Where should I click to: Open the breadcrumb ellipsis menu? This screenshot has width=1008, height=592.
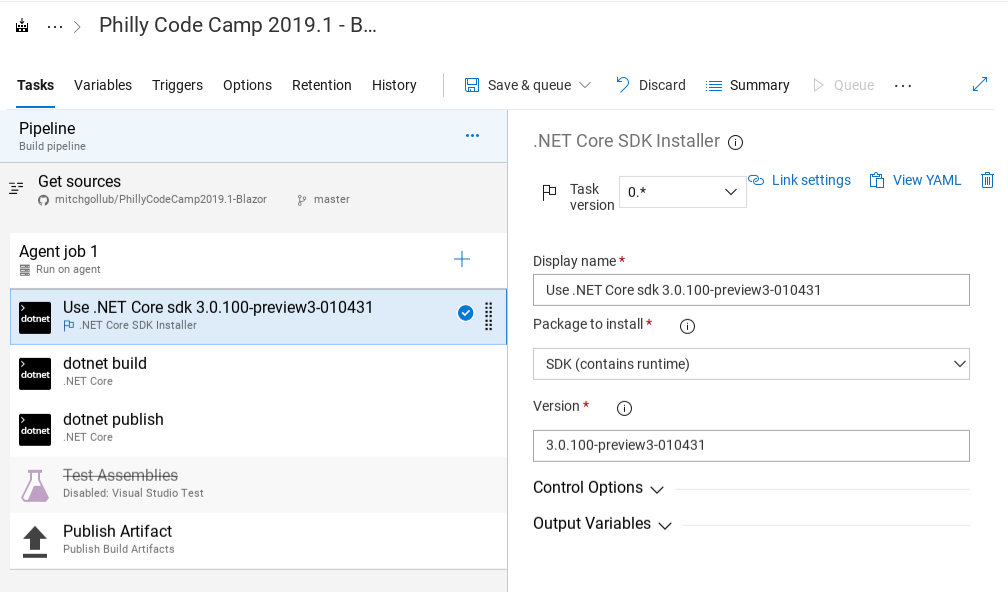click(55, 27)
